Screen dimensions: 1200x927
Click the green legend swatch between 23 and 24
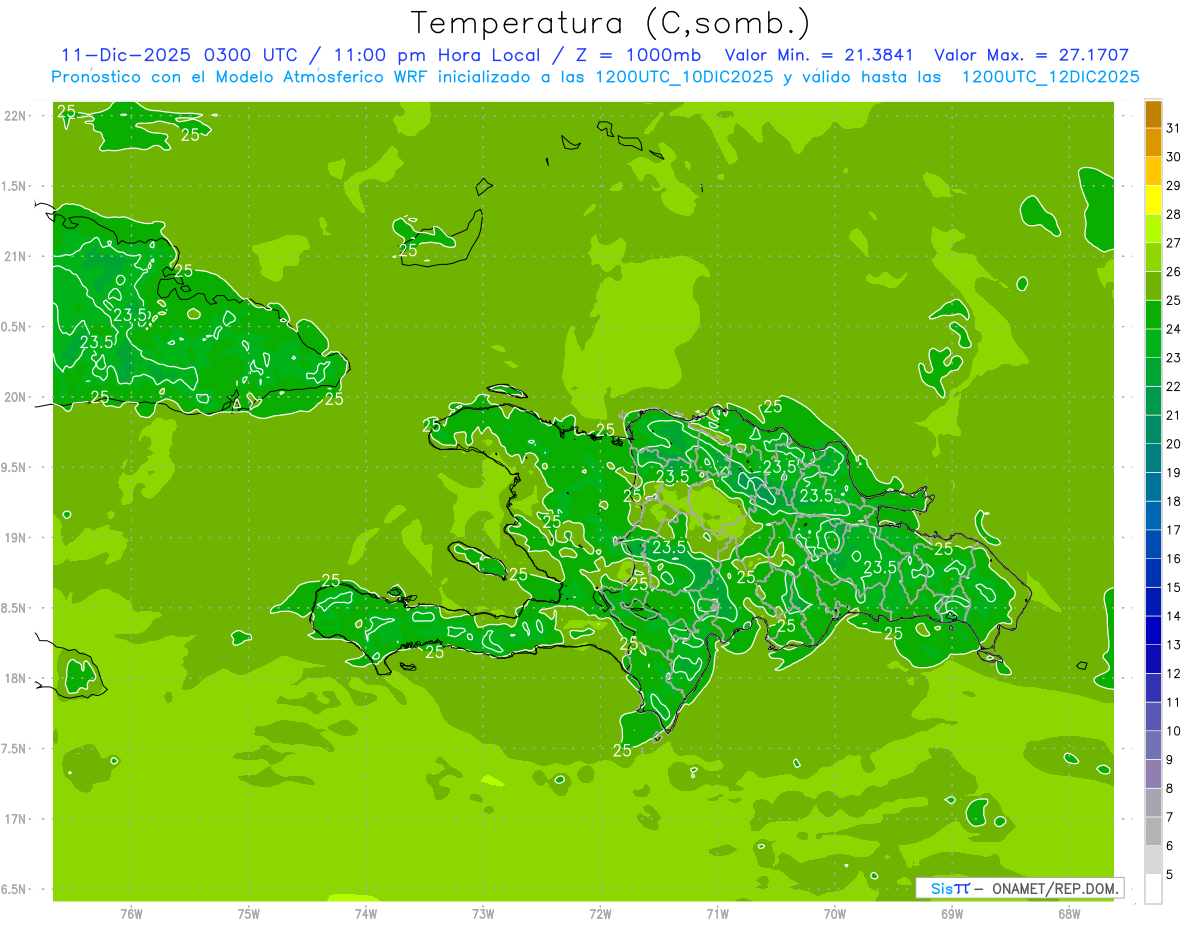(x=1153, y=343)
